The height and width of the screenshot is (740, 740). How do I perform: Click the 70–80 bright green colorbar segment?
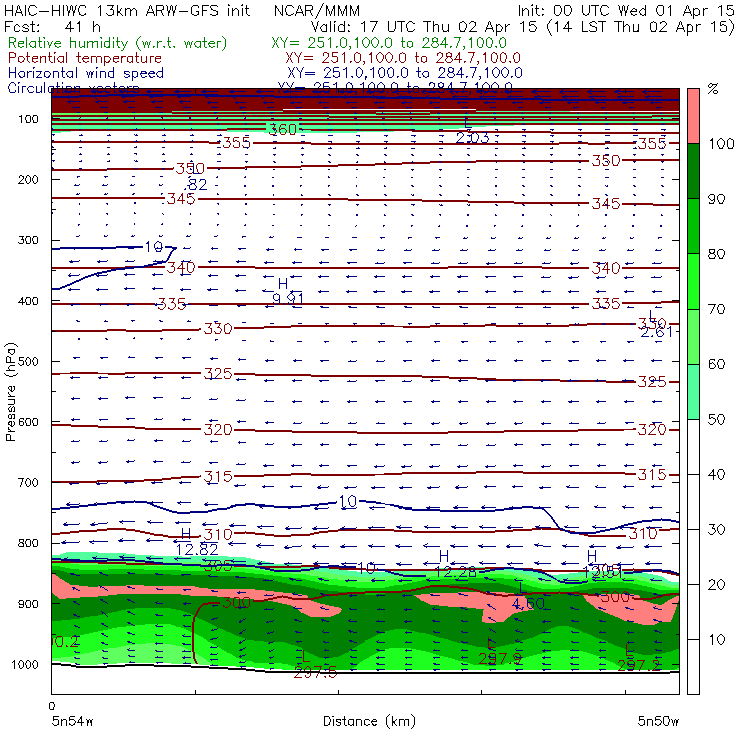[x=693, y=281]
